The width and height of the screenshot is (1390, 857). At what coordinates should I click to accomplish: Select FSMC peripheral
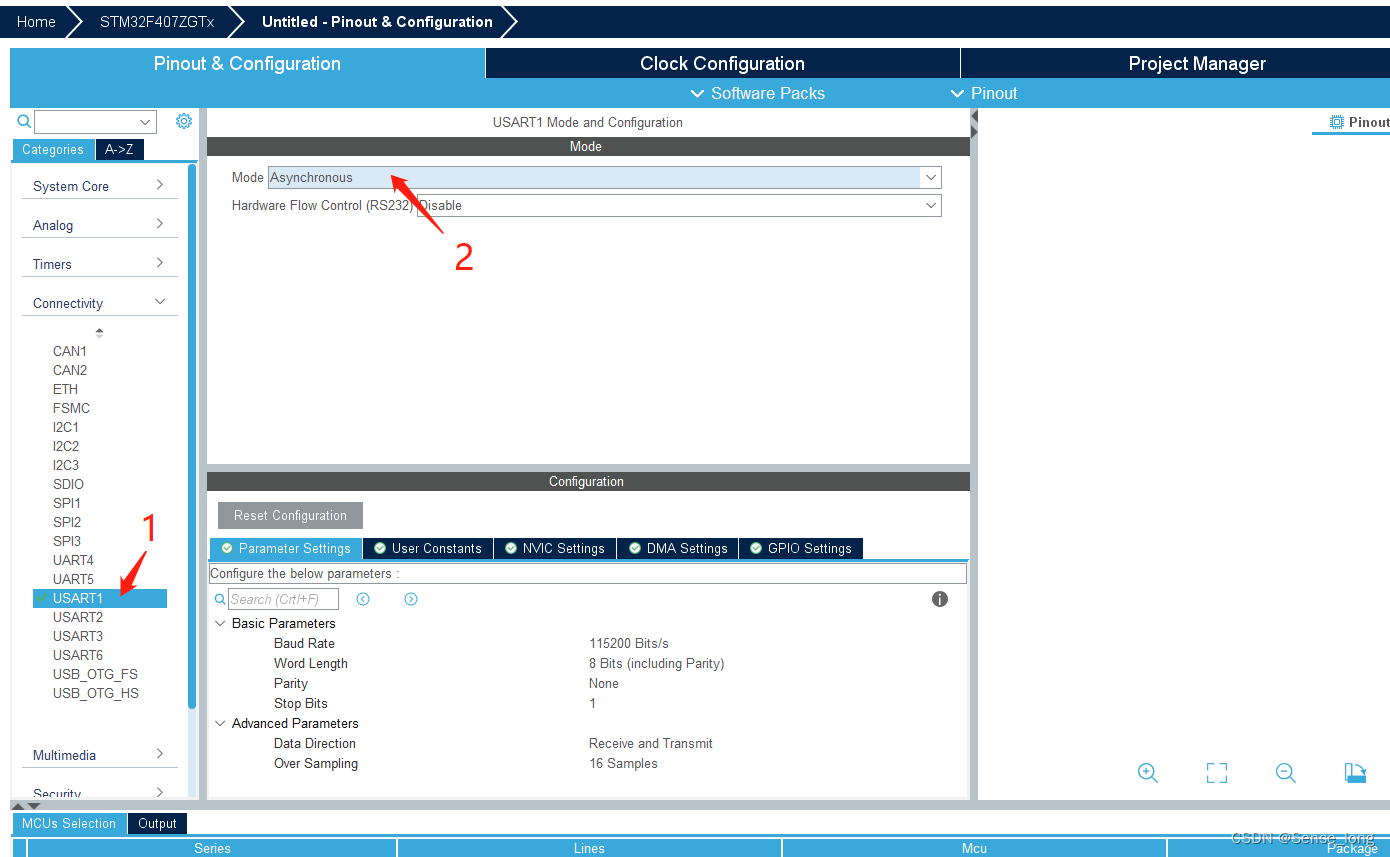pyautogui.click(x=71, y=408)
